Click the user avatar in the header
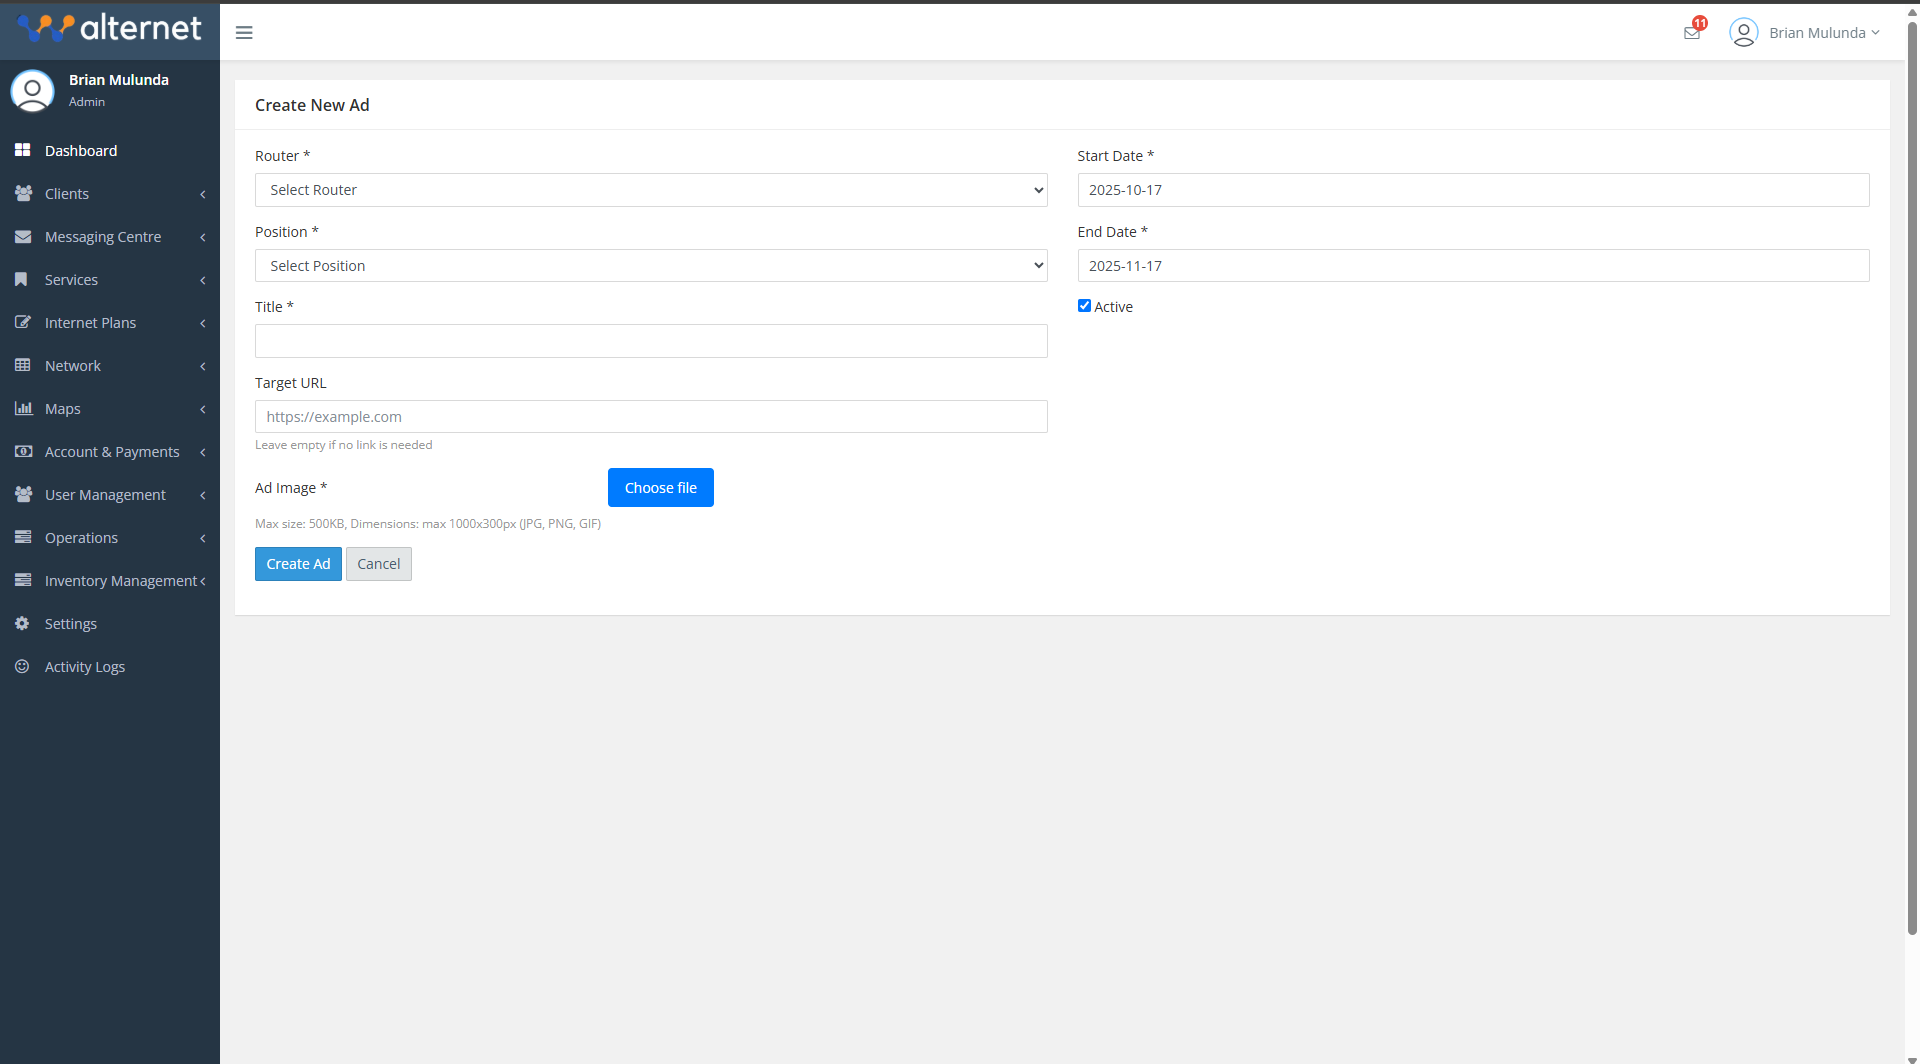Image resolution: width=1920 pixels, height=1064 pixels. click(1744, 32)
